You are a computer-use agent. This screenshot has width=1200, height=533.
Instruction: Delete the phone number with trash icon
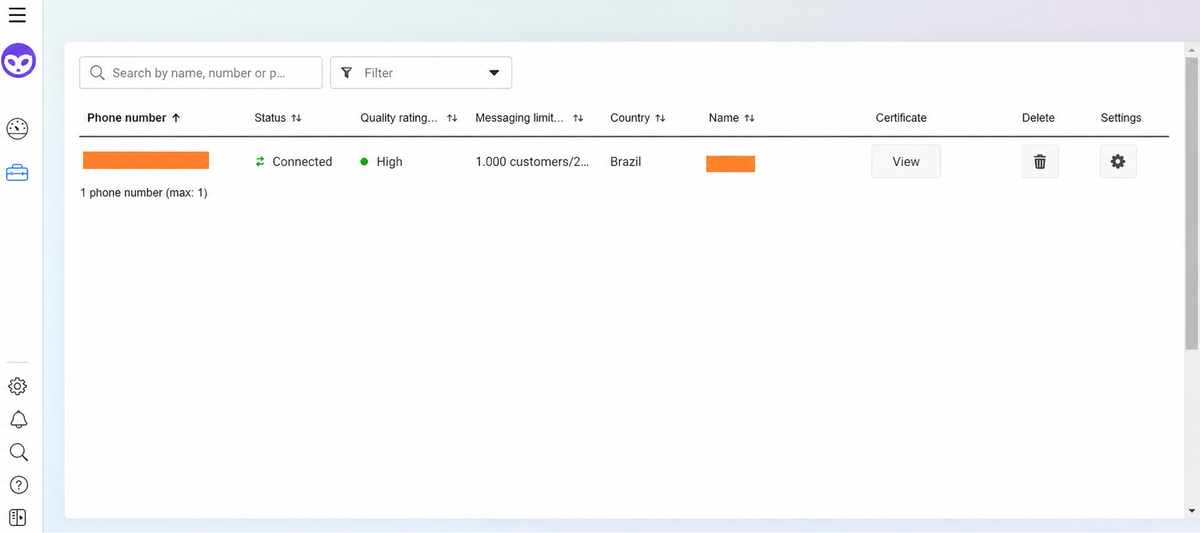point(1040,161)
